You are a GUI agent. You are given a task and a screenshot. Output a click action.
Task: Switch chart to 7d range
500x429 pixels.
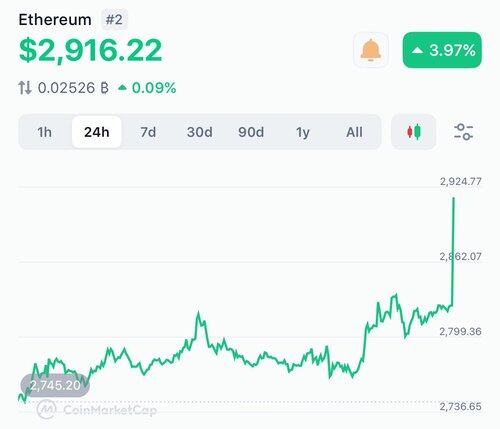coord(148,132)
